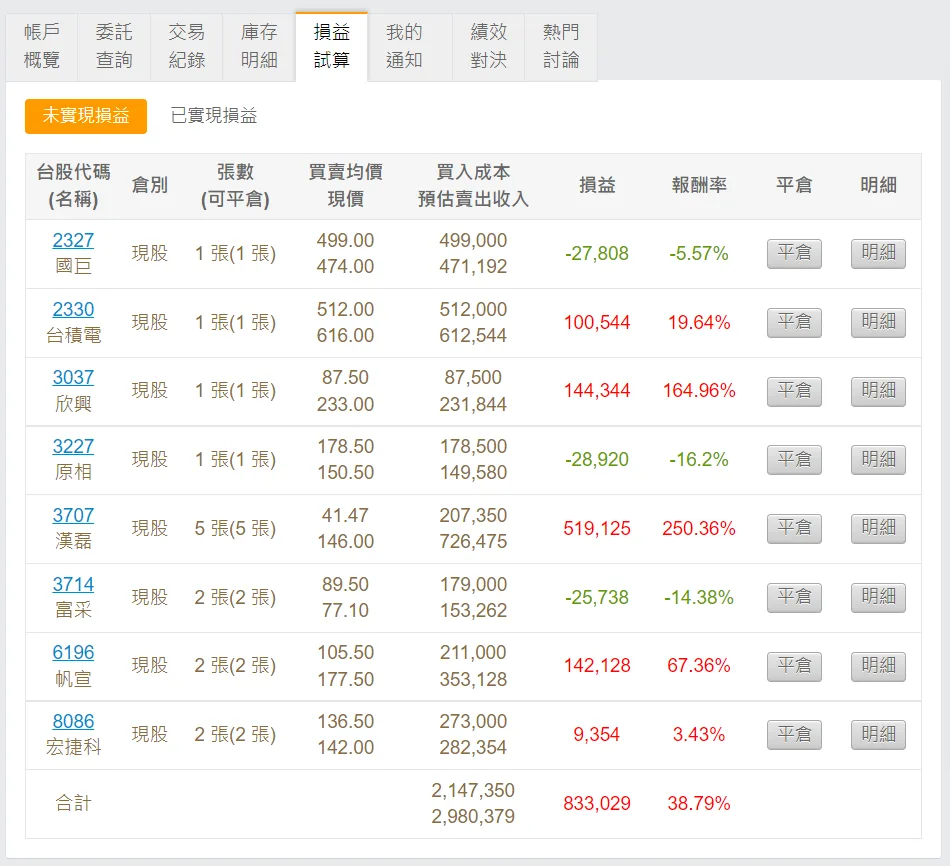
Task: Open stock code link 3714
Action: 73,585
